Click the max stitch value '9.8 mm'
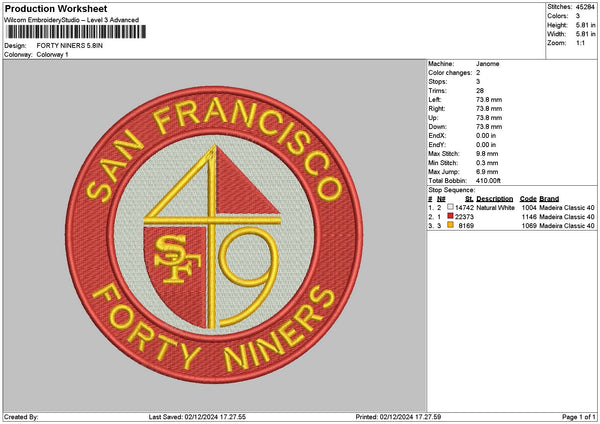Screen dimensions: 600x424 coord(487,154)
